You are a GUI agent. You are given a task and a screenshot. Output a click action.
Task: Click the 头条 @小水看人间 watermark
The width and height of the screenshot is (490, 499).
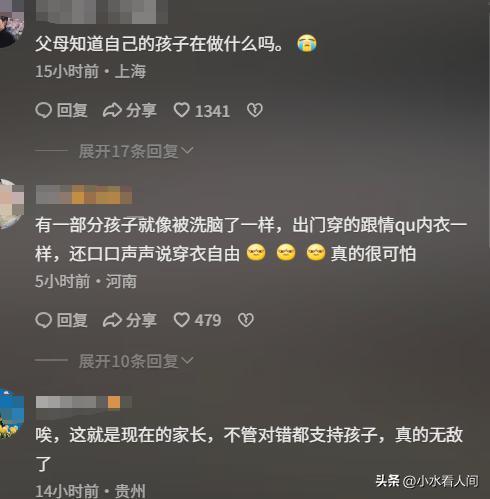pyautogui.click(x=427, y=481)
